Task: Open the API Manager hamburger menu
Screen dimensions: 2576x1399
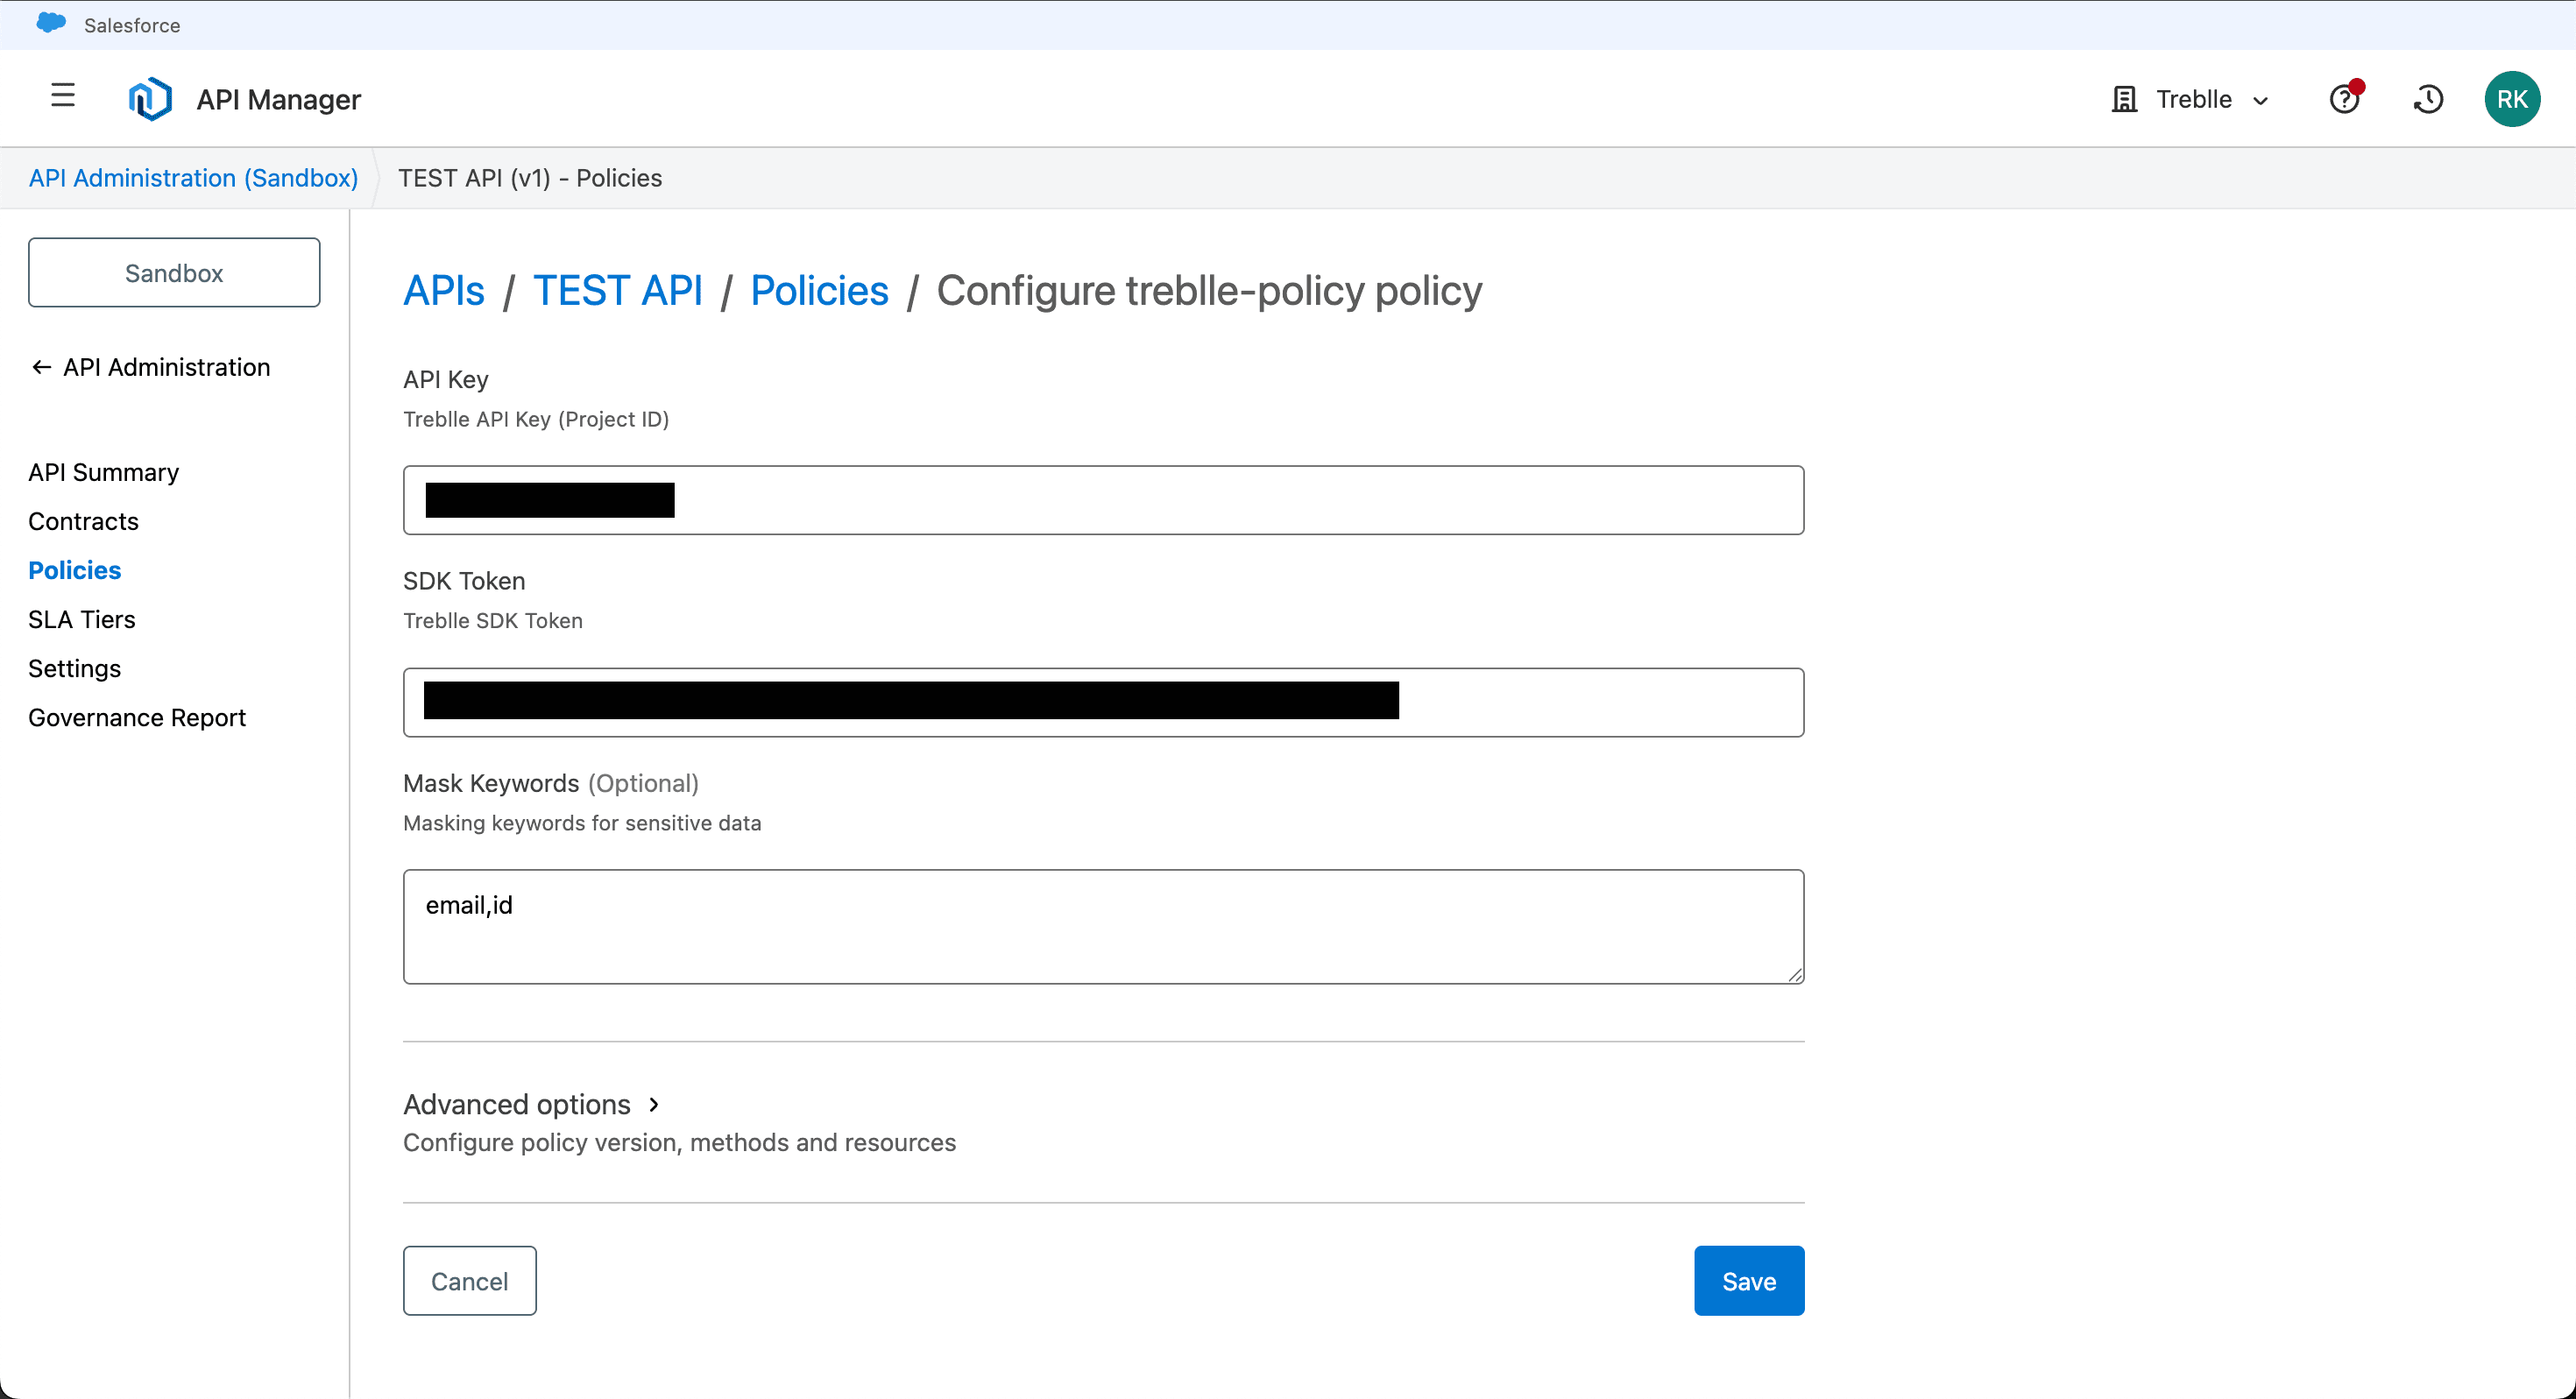Action: [62, 97]
